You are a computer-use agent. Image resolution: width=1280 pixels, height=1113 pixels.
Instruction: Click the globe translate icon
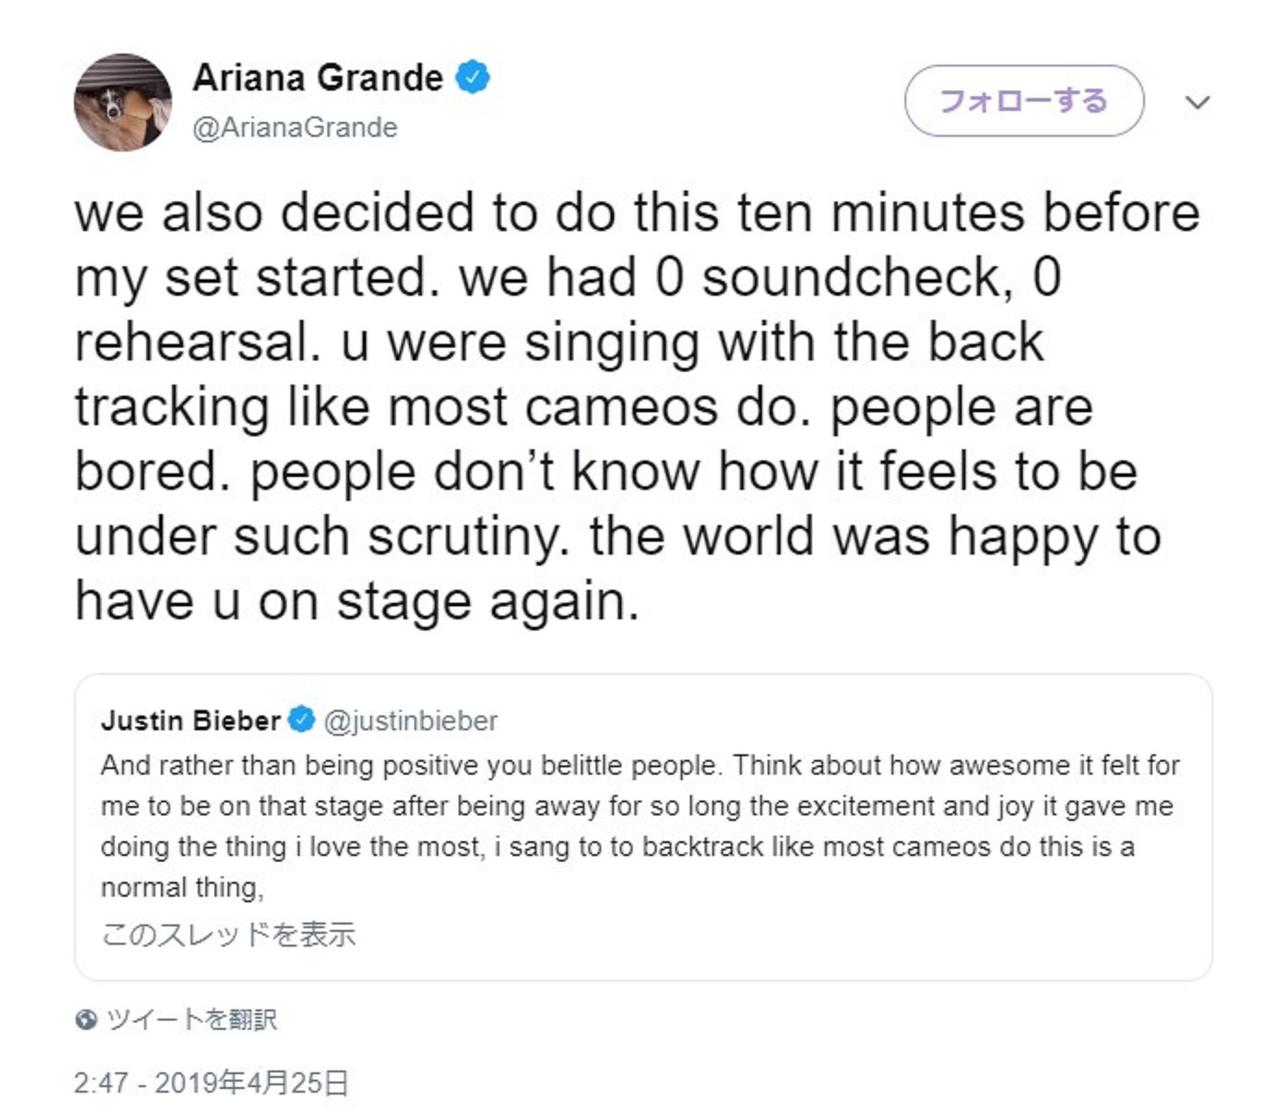coord(86,1020)
